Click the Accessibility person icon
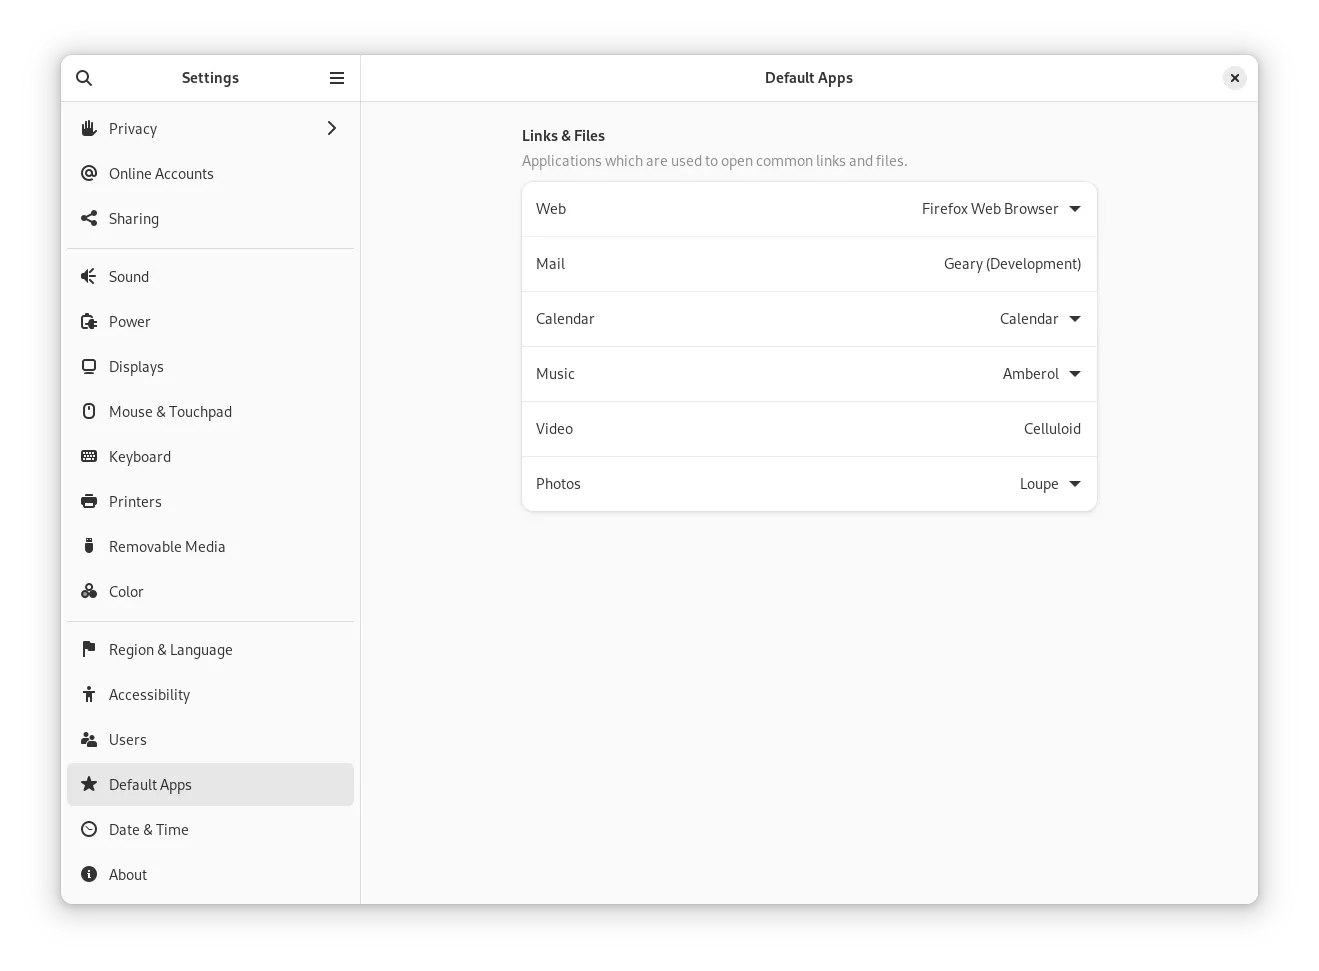The width and height of the screenshot is (1319, 971). click(89, 694)
